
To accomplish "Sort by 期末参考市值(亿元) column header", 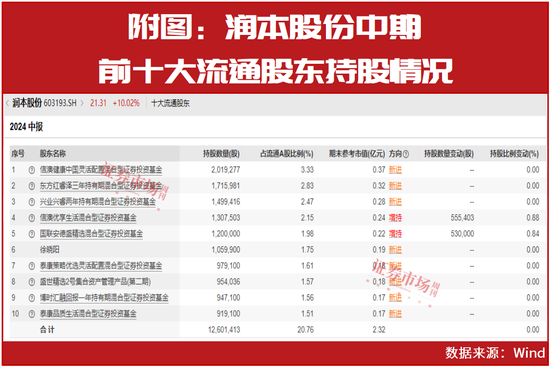I will [357, 154].
